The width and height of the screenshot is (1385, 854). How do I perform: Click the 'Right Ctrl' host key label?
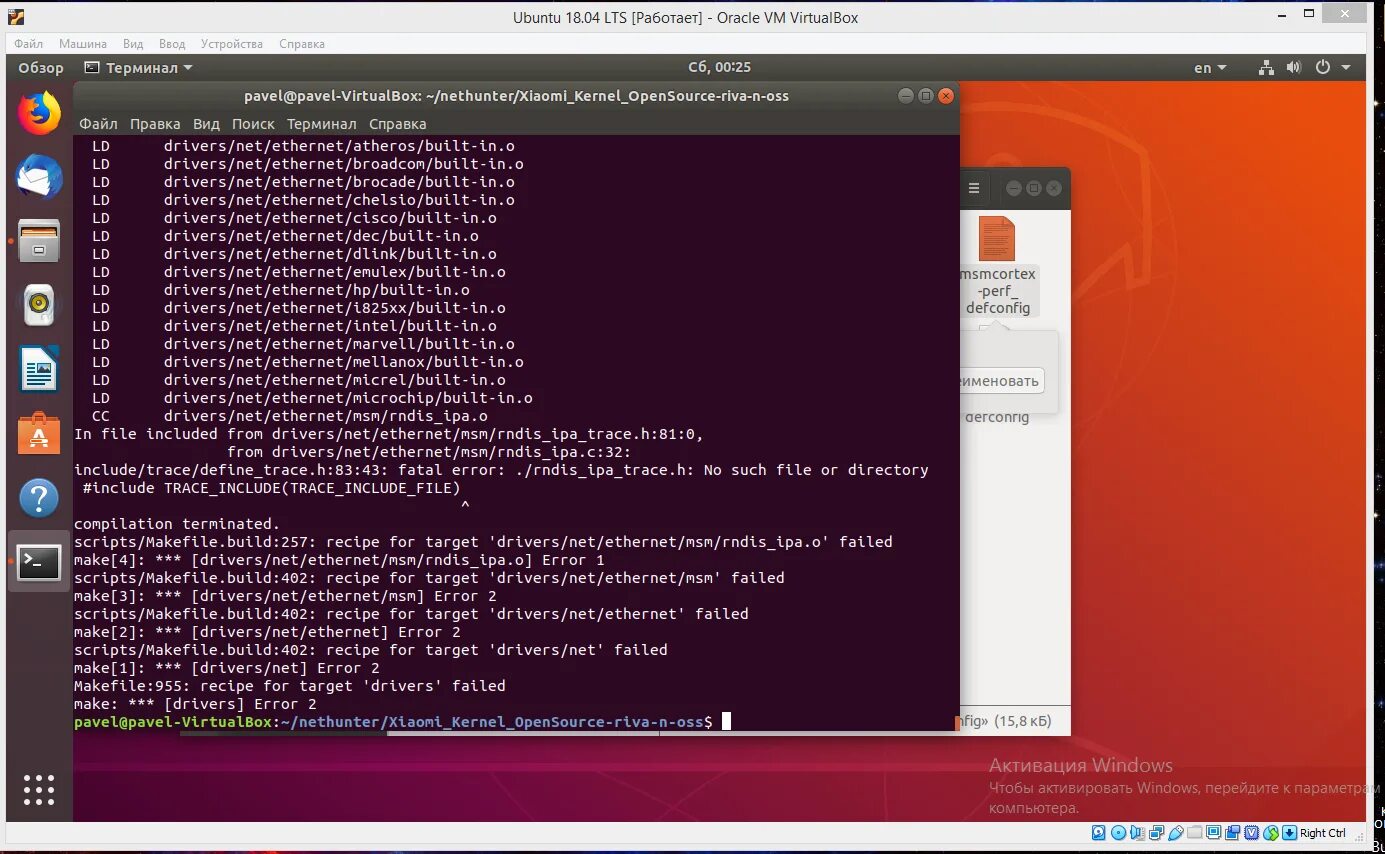point(1323,833)
